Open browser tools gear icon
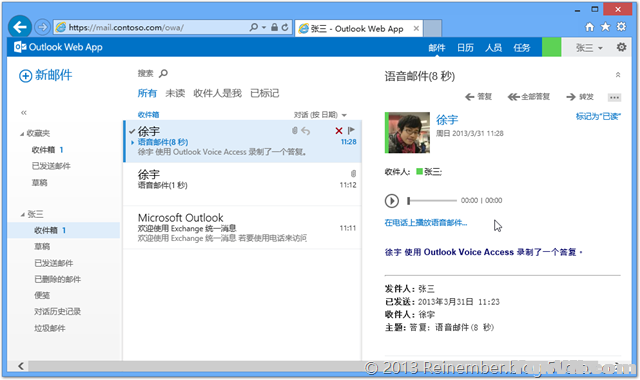This screenshot has height=380, width=640. [621, 27]
